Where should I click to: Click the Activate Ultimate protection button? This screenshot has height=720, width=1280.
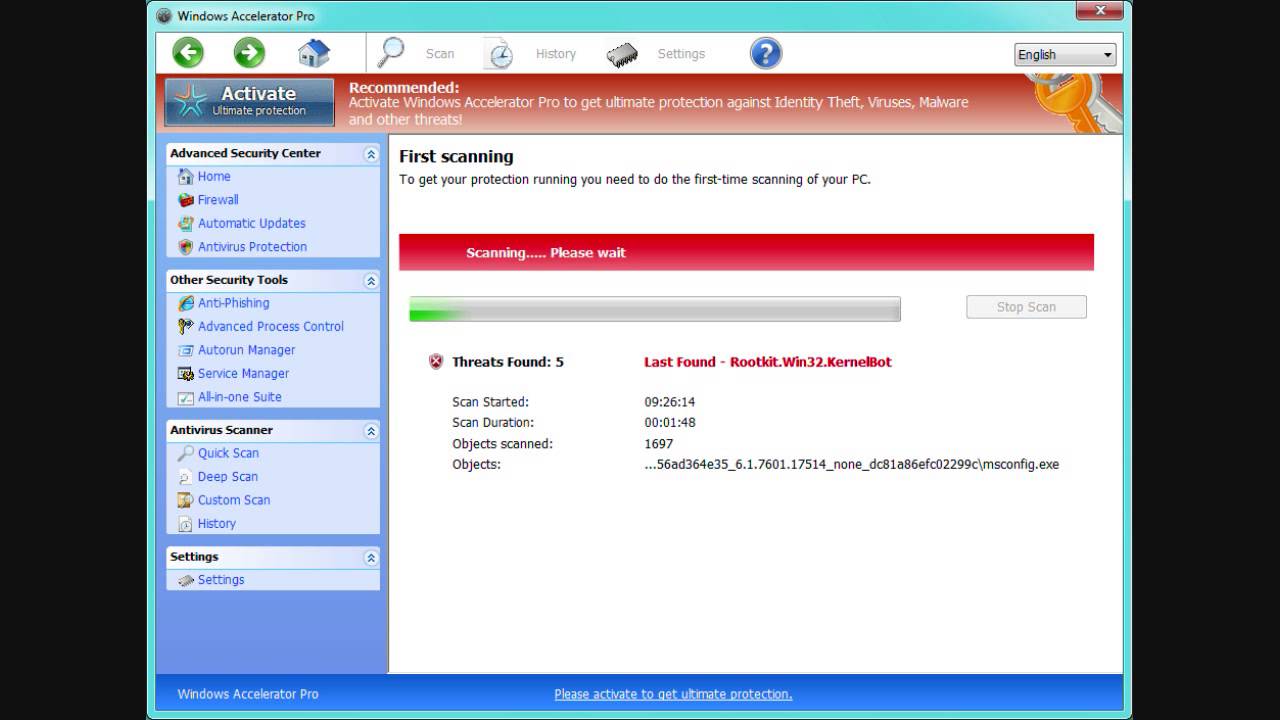[x=249, y=102]
